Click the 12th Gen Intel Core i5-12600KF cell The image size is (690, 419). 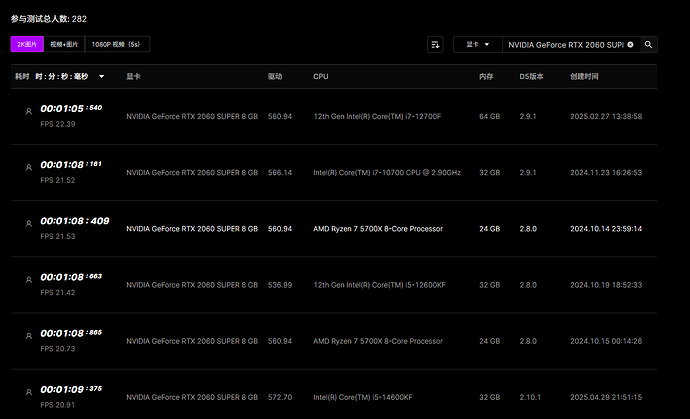(379, 285)
